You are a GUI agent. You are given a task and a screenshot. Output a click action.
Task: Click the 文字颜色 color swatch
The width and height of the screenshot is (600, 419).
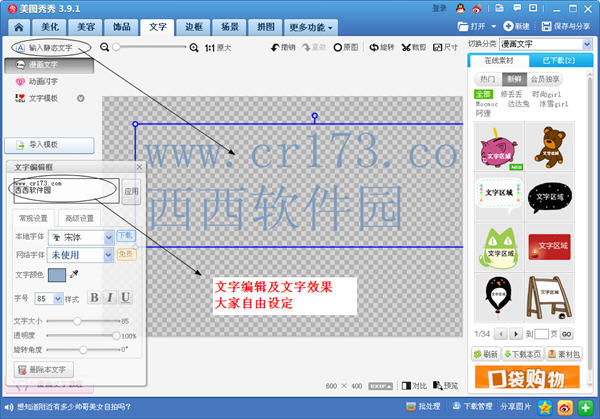tap(57, 275)
